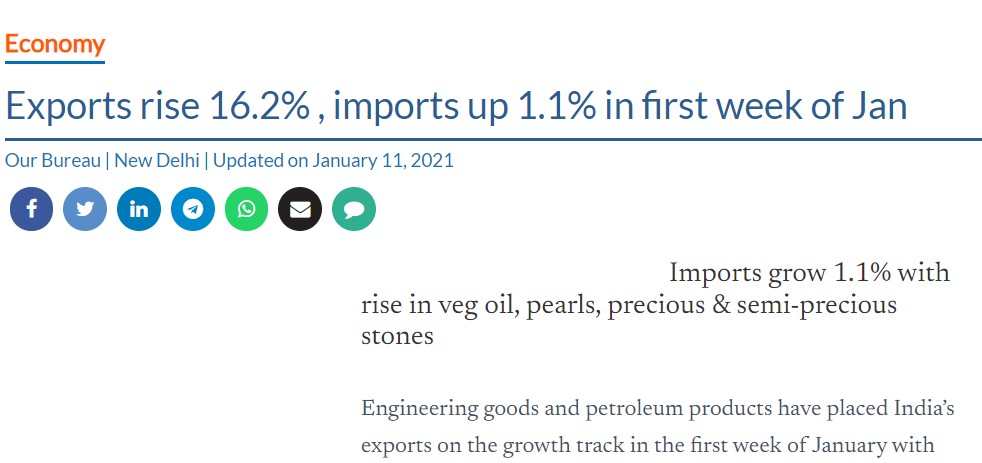
Task: Tweet this article via Twitter icon
Action: [85, 209]
